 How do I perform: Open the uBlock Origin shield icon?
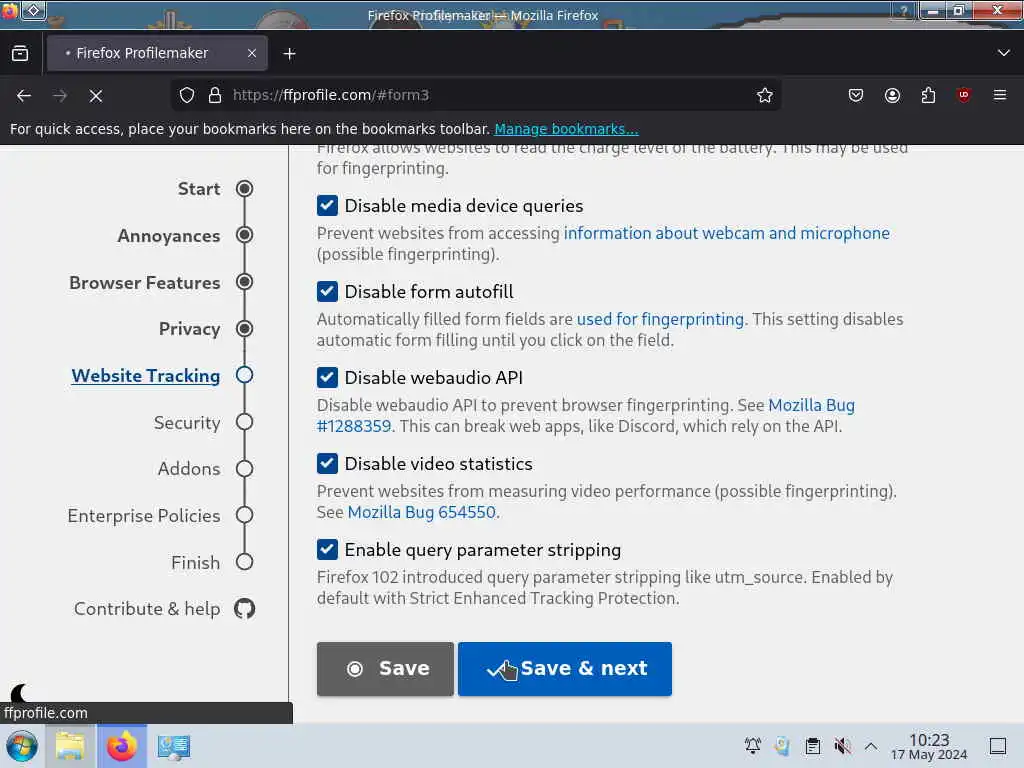[964, 95]
